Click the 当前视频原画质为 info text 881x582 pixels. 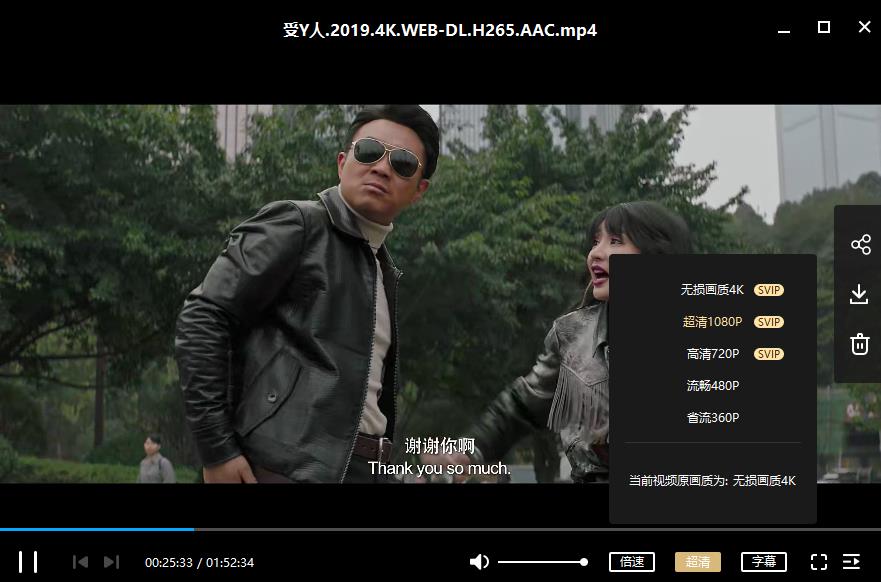(712, 481)
